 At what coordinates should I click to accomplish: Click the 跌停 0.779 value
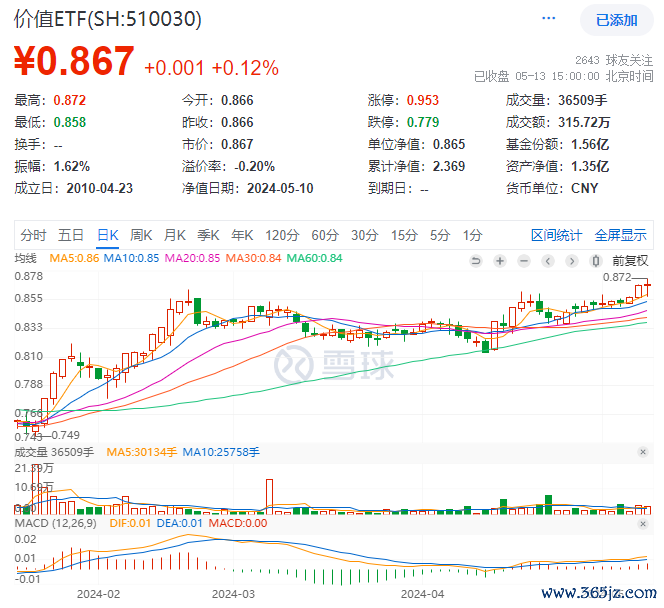pyautogui.click(x=423, y=122)
